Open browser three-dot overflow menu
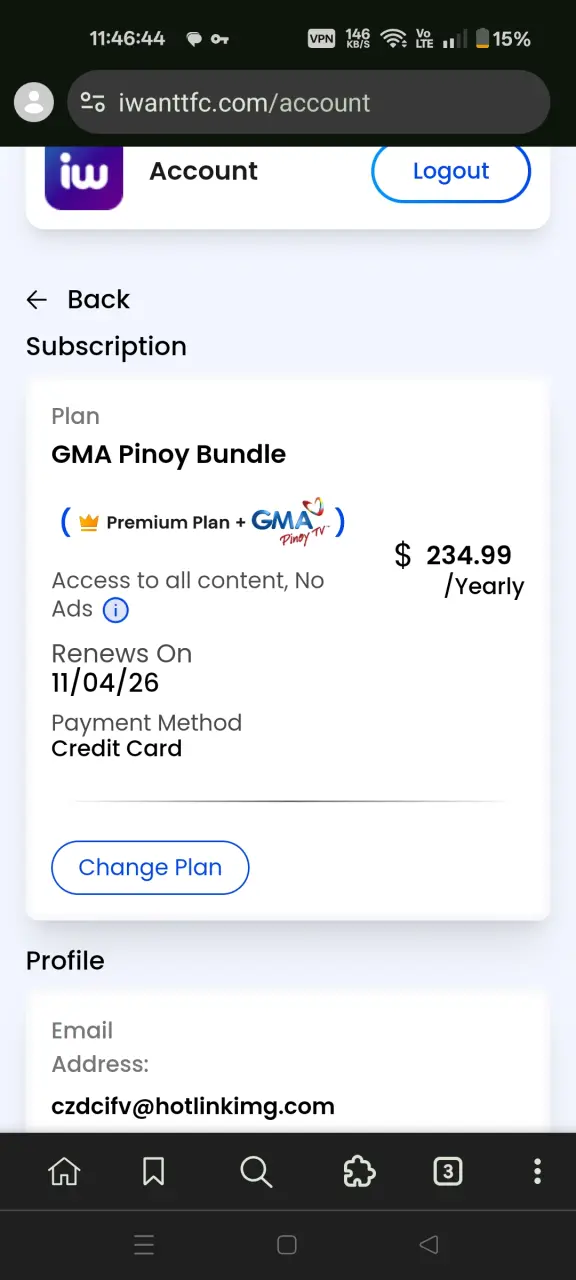Screen dimensions: 576x1280 [537, 1171]
